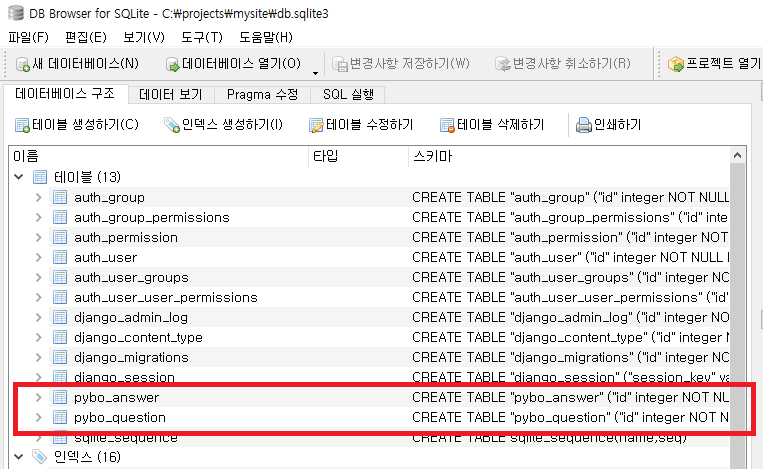
Task: Click the table icon beside pybo_question
Action: 60,417
